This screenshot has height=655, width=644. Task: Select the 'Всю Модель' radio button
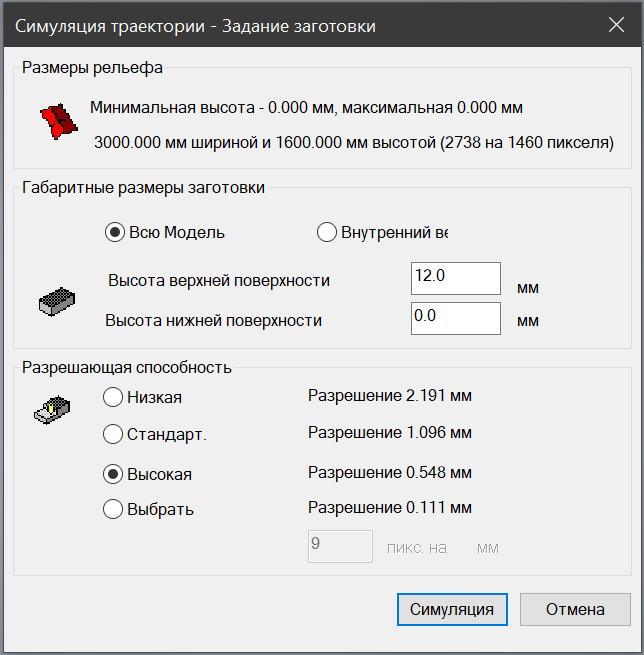point(115,233)
